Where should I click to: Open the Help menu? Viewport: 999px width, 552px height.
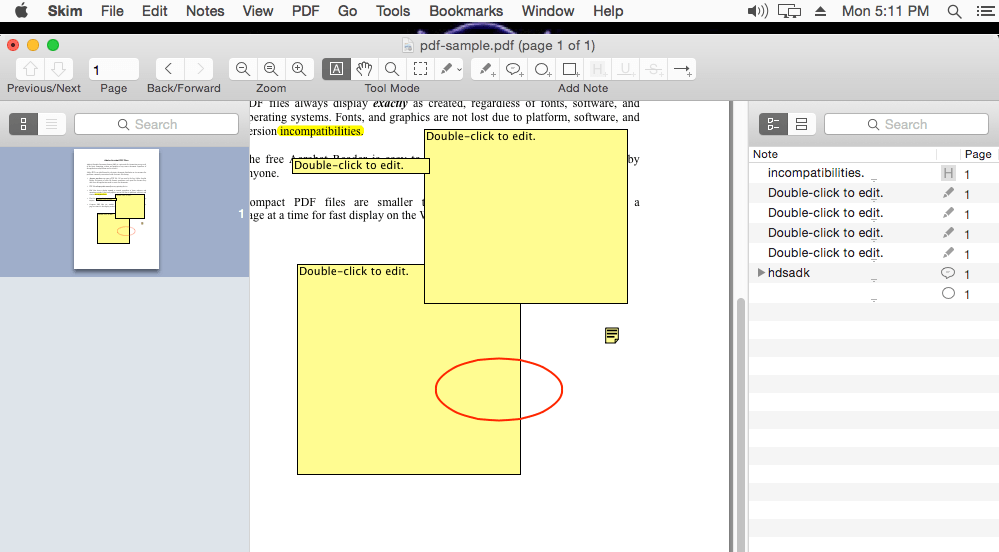[608, 11]
